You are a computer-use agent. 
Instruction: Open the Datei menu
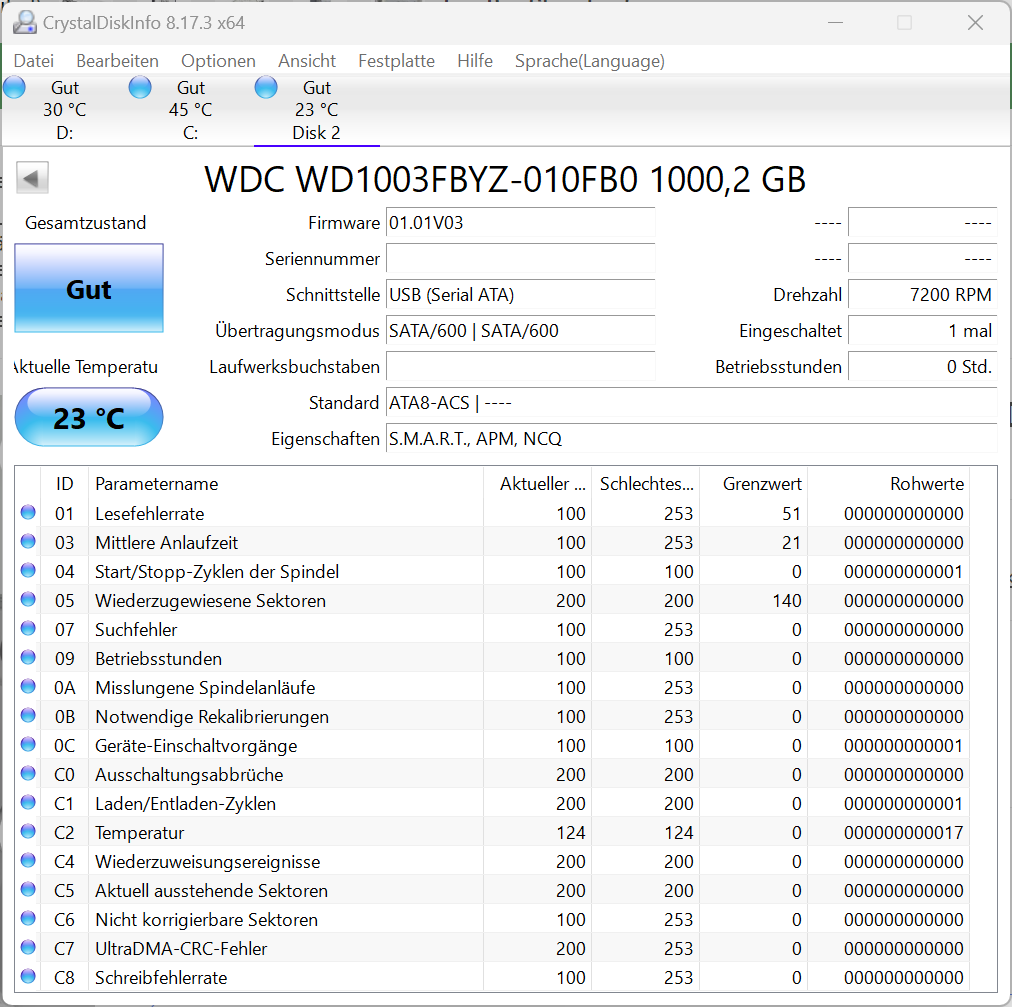(33, 61)
